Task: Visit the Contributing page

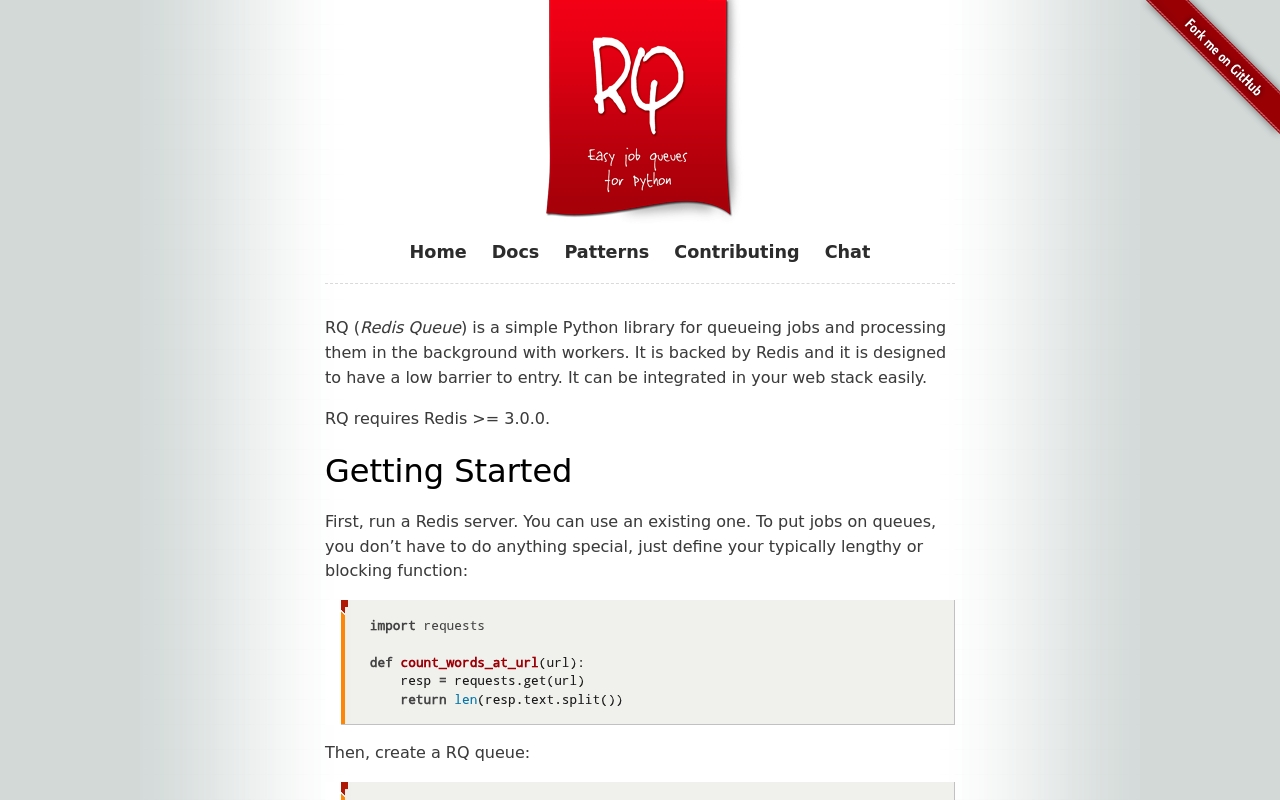Action: click(x=737, y=252)
